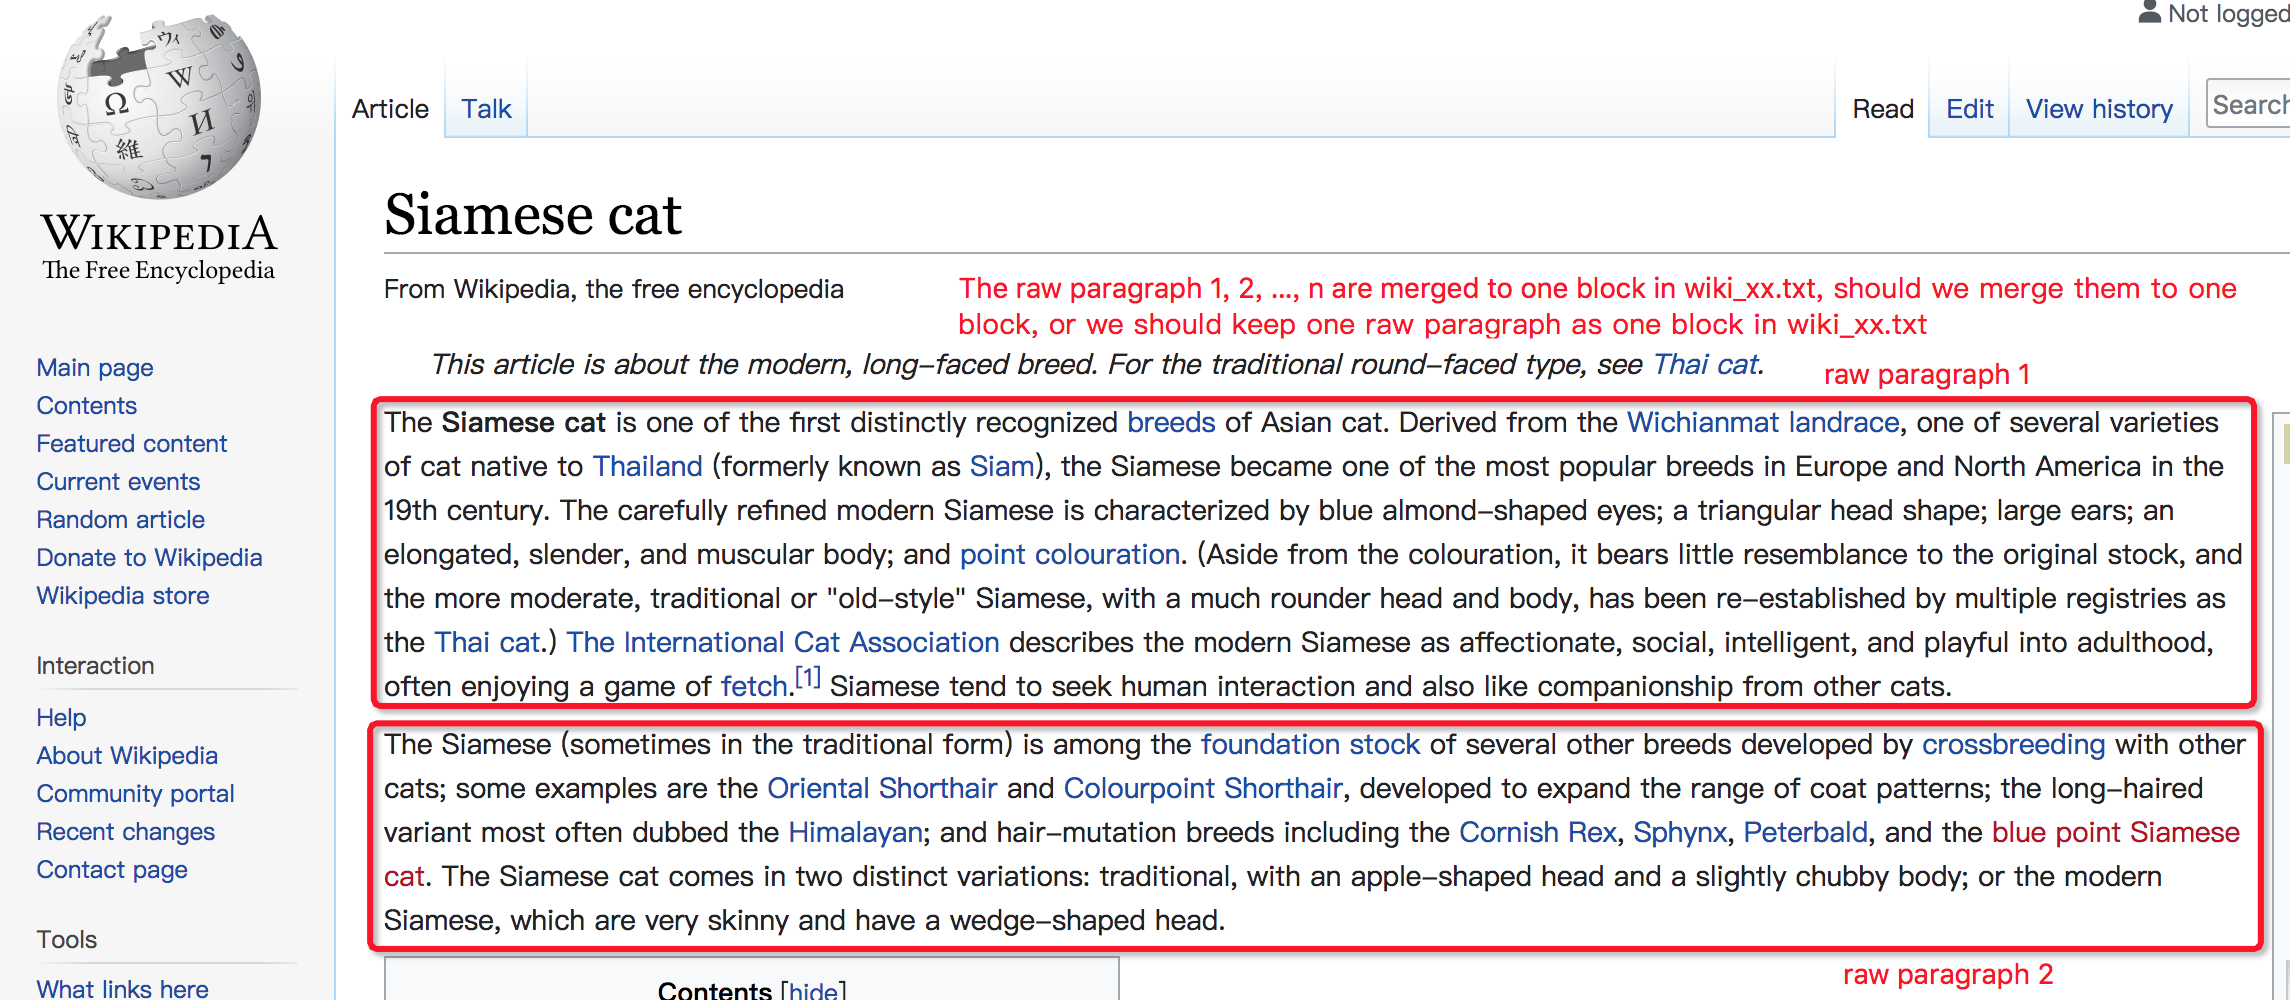Viewport: 2290px width, 1000px height.
Task: Click the Interaction sidebar heading
Action: click(x=95, y=665)
